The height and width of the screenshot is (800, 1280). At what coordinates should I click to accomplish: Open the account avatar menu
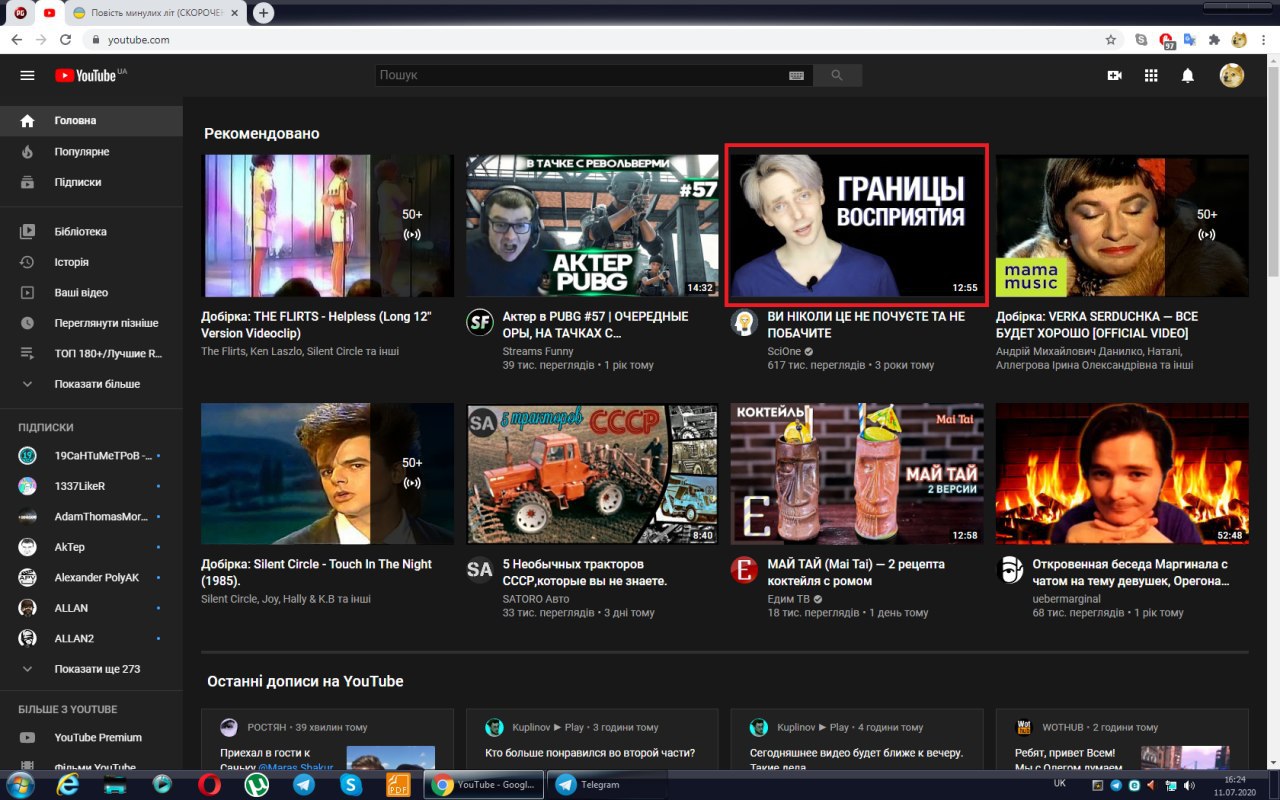coord(1231,76)
